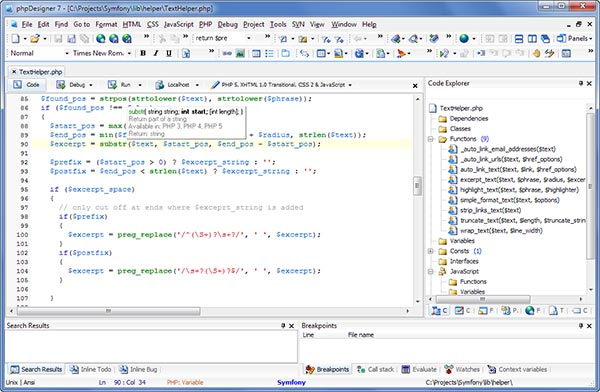Open the PHP menu
The height and width of the screenshot is (392, 600).
point(205,24)
